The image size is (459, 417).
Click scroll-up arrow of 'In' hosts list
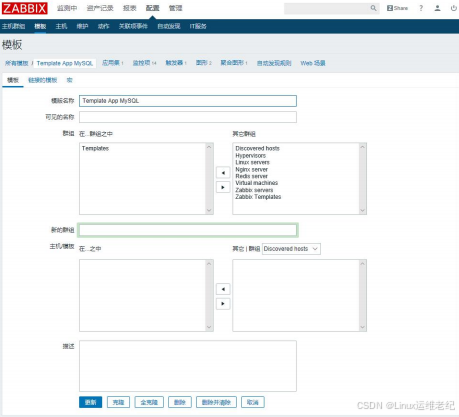(x=209, y=264)
